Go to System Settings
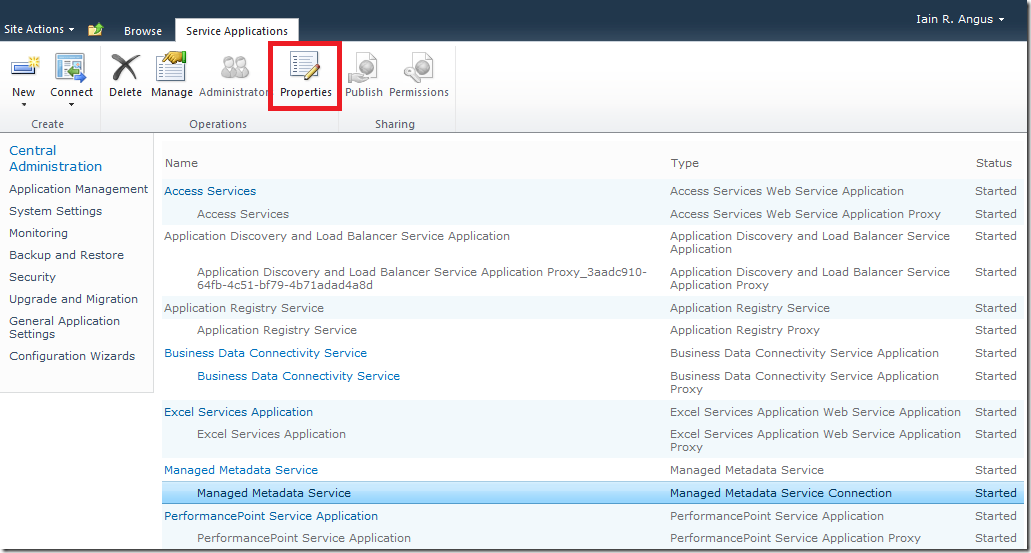 55,211
